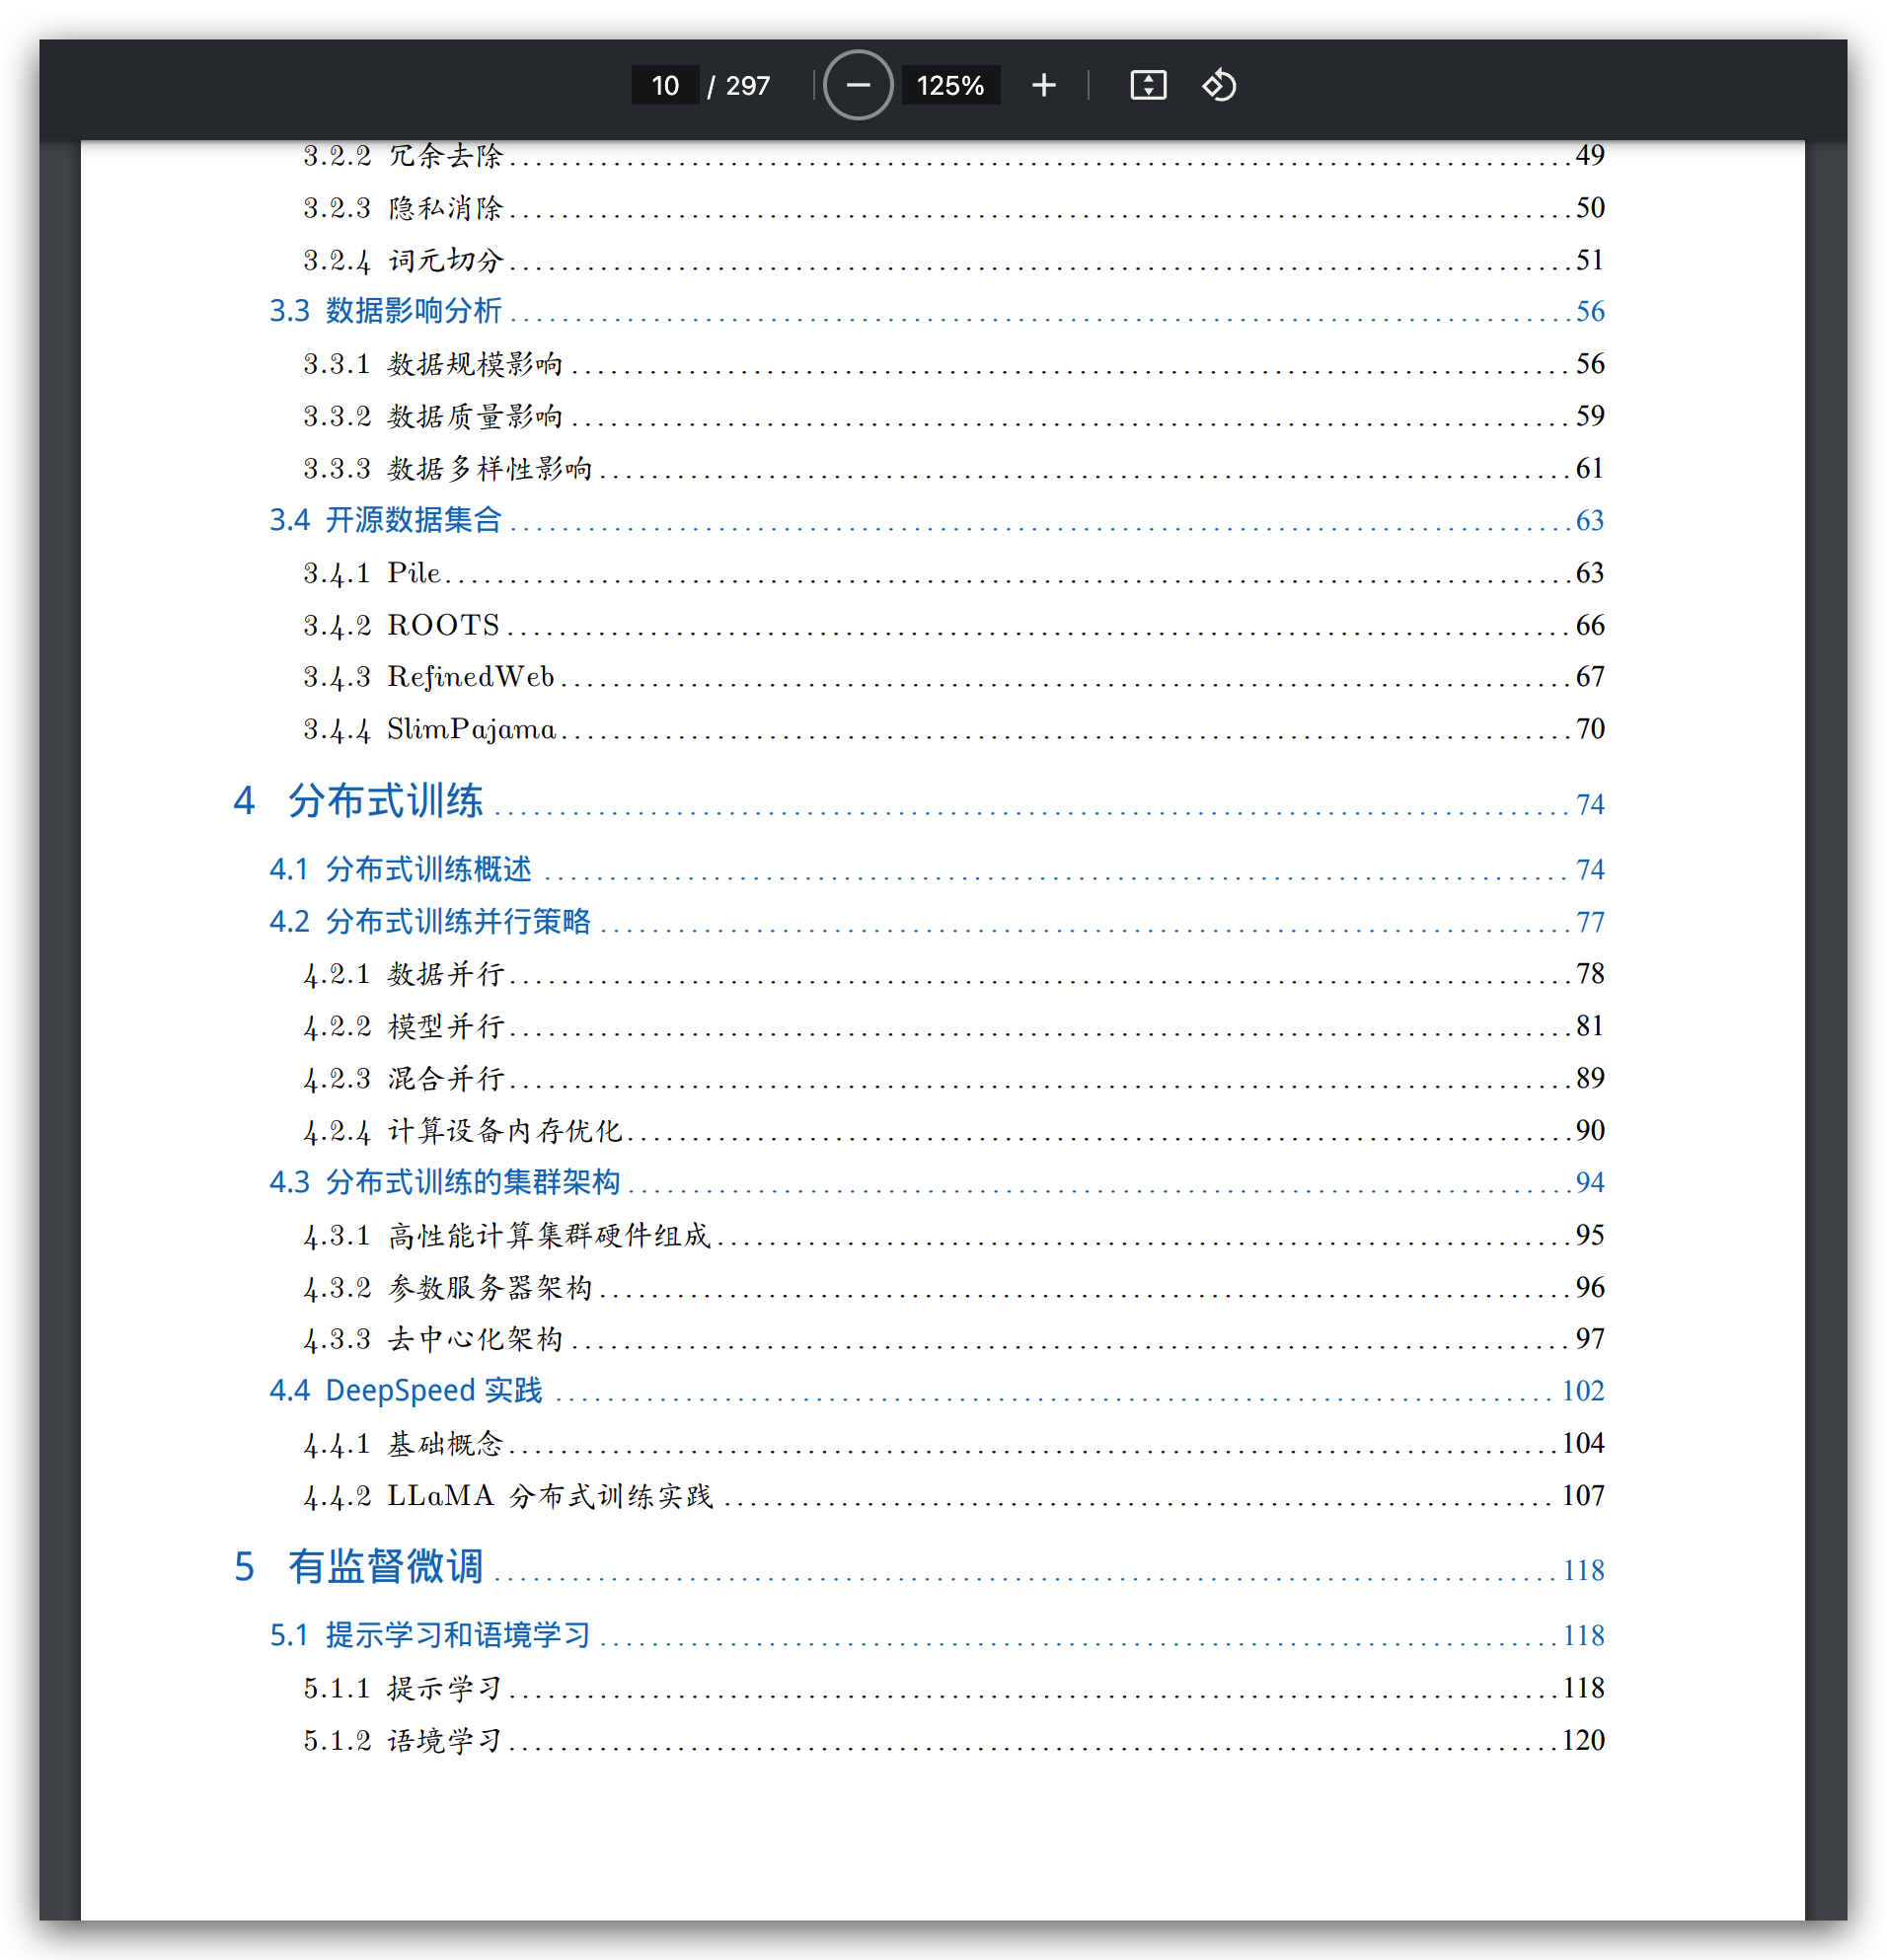Click entry 3.2.2 冗余去除
This screenshot has height=1960, width=1887.
pyautogui.click(x=403, y=155)
